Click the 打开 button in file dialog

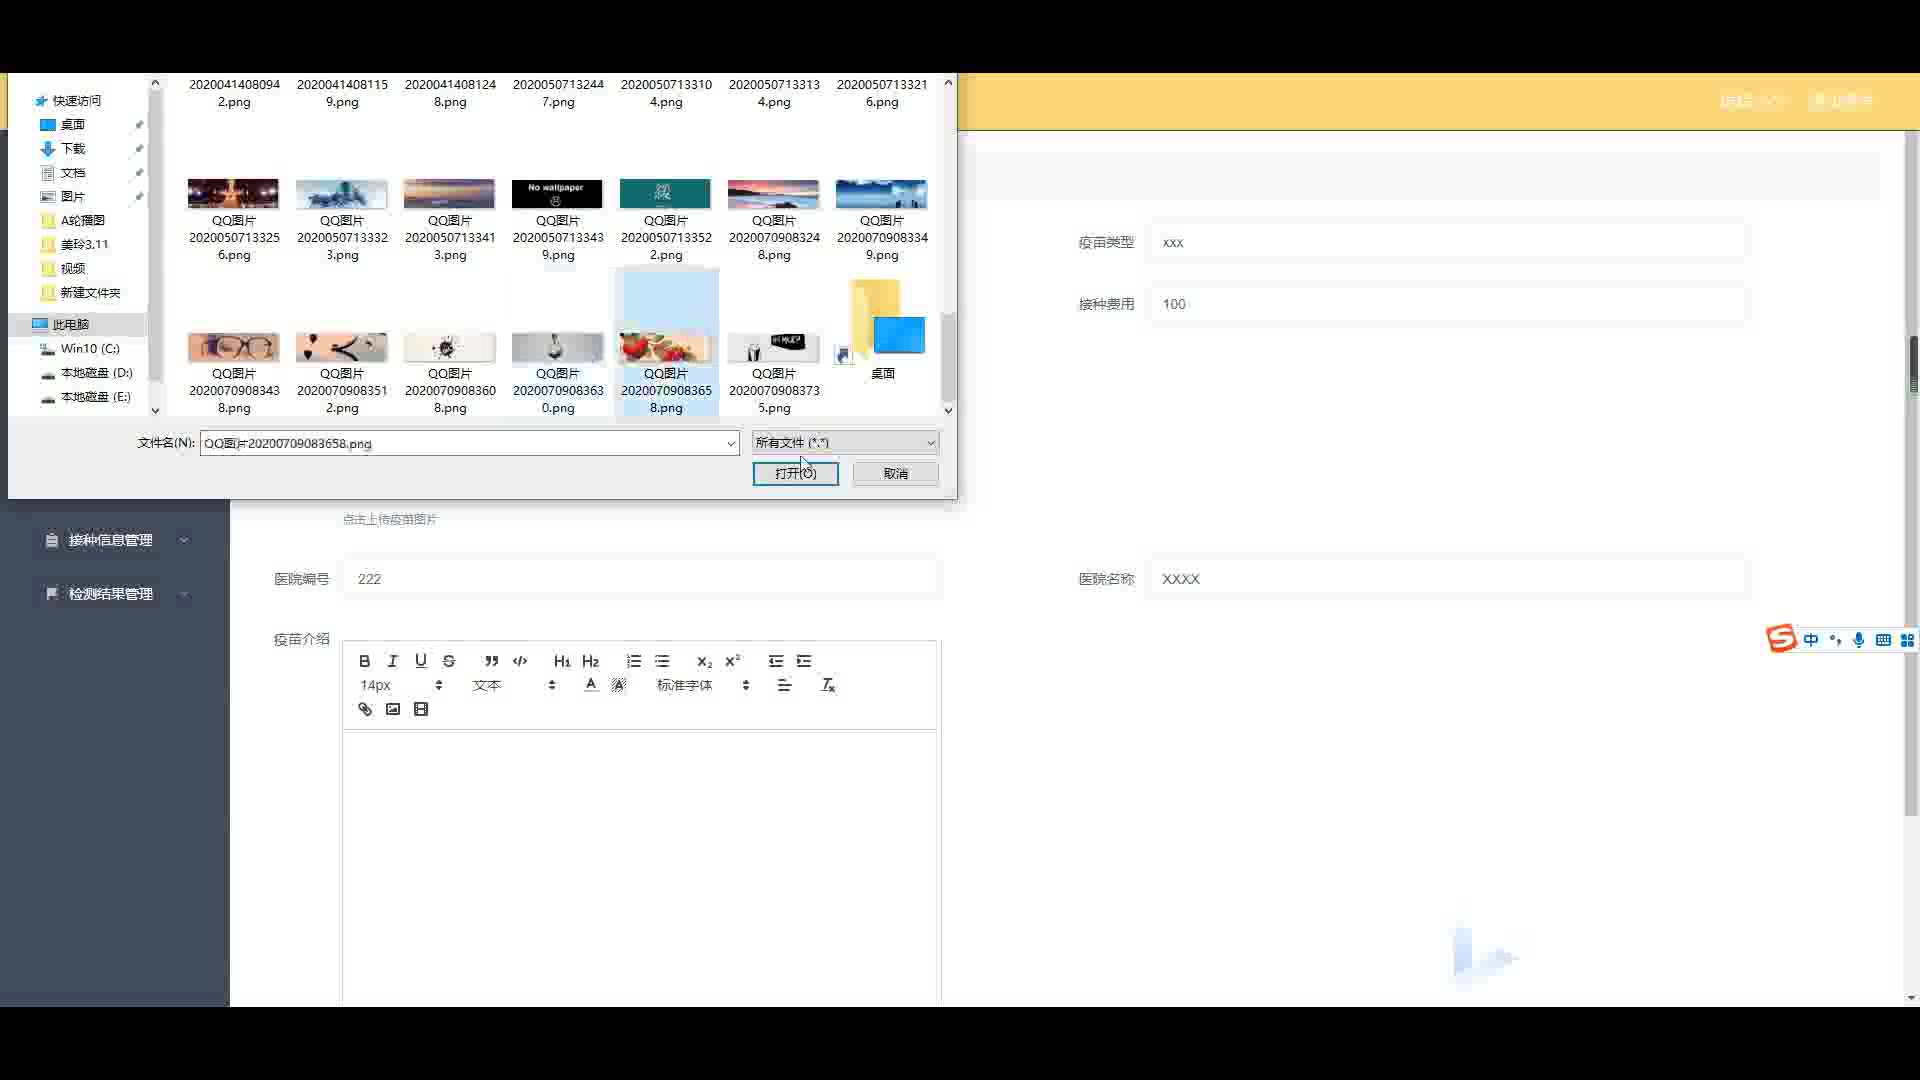(x=795, y=473)
